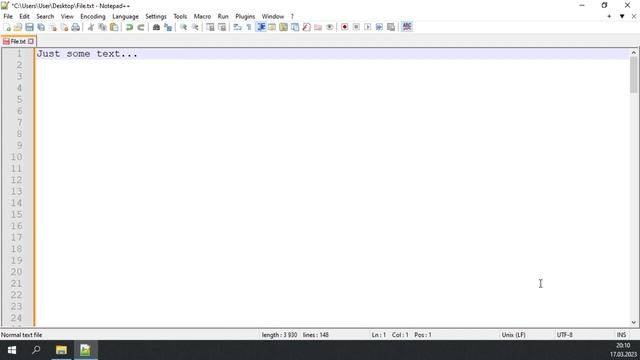Click the vertical scrollbar thumb
Screen dimensions: 640x360
pyautogui.click(x=633, y=75)
